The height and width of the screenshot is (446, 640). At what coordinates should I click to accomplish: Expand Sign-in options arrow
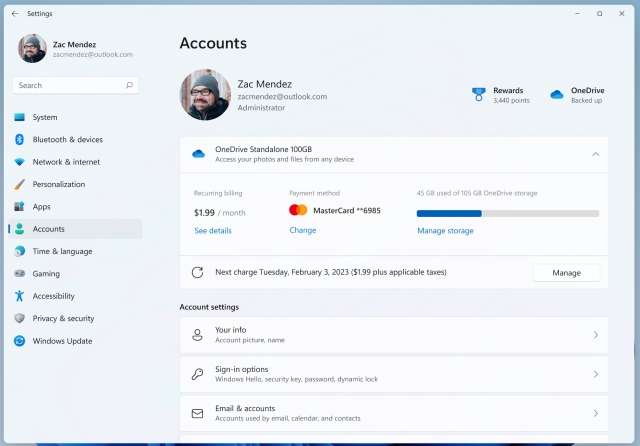[596, 374]
